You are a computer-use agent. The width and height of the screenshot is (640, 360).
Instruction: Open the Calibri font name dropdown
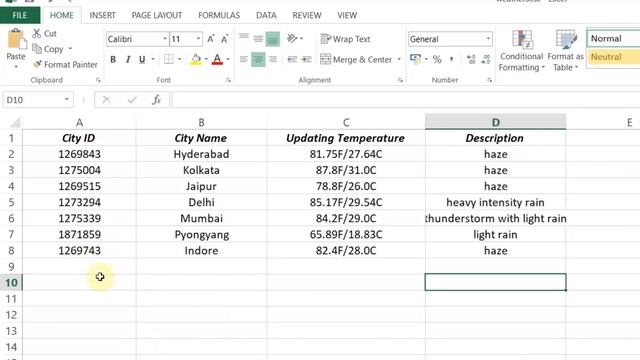(x=165, y=39)
